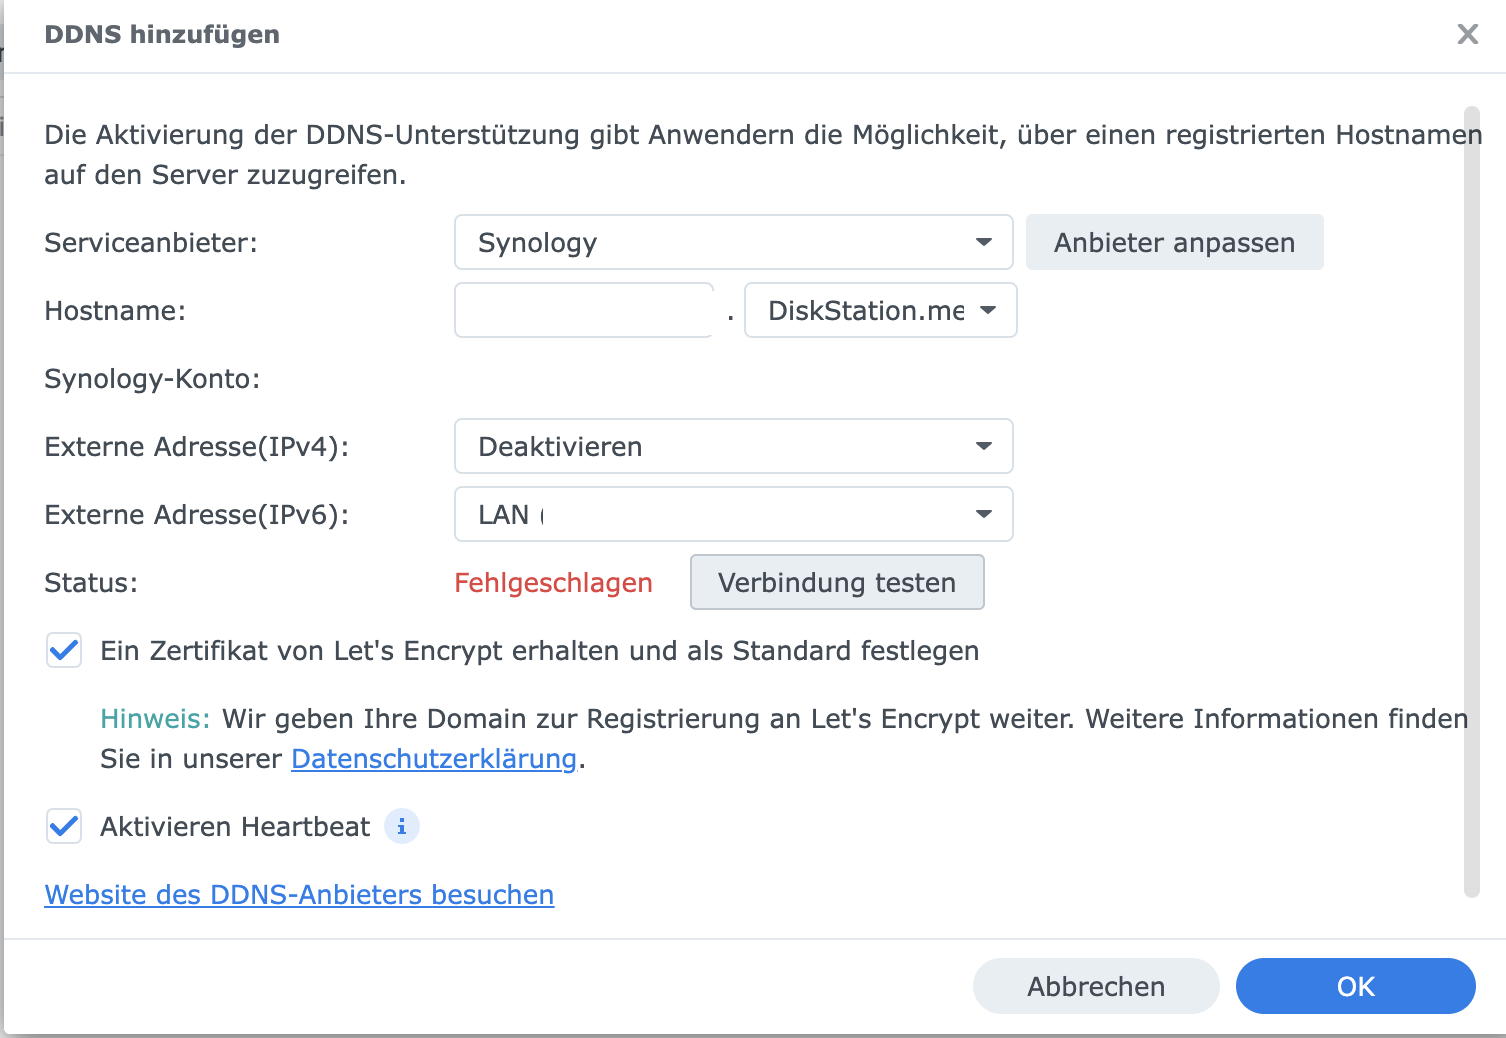Cancel with the Abbrechen button
The image size is (1506, 1038).
point(1096,987)
